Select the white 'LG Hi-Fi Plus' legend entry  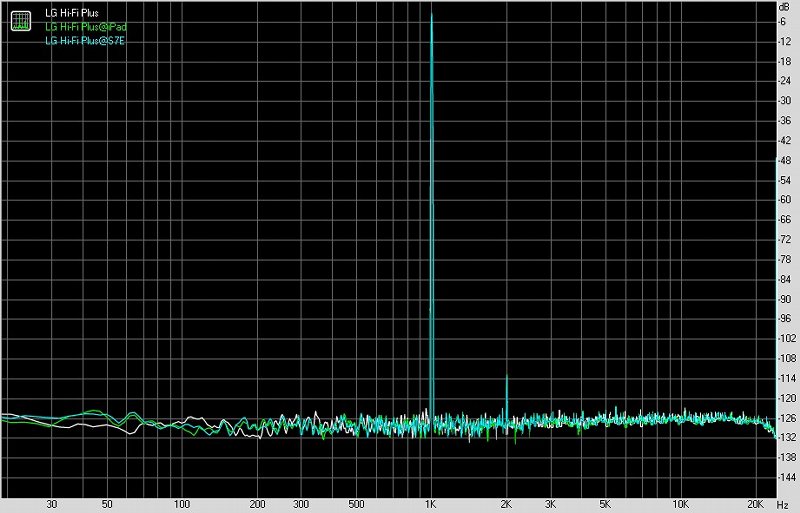(72, 13)
